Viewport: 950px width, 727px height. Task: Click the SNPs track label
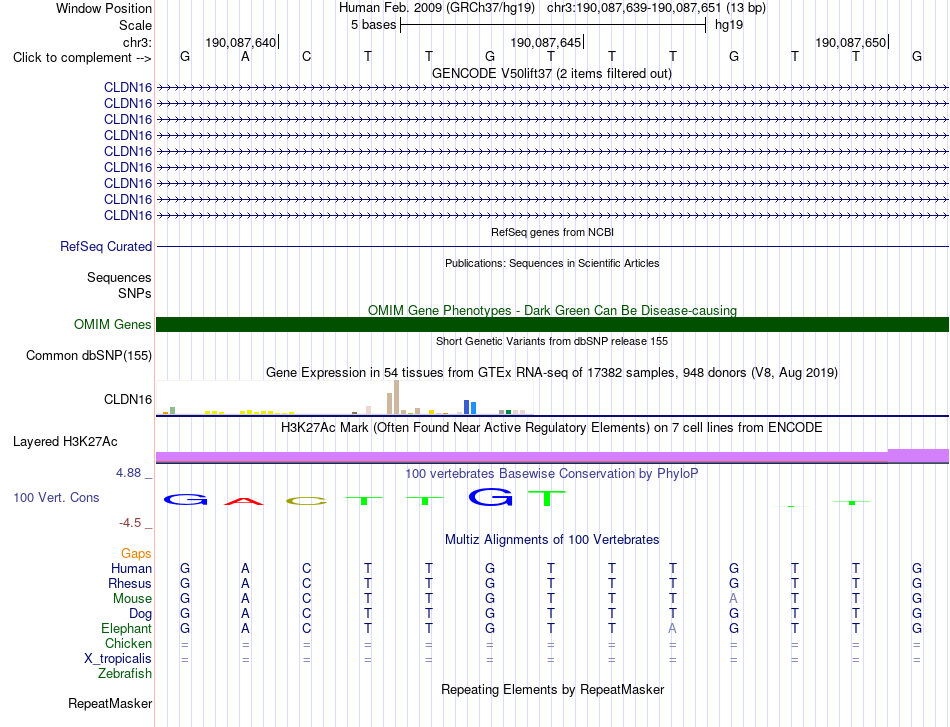(135, 293)
